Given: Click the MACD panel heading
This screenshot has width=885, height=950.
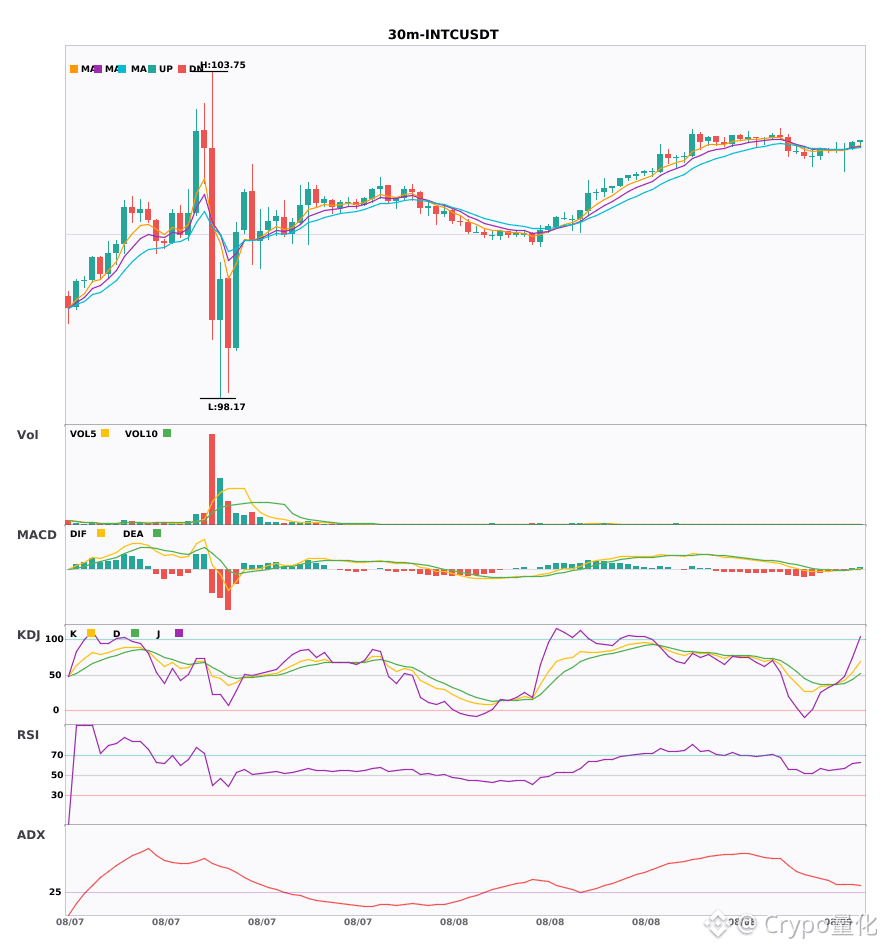Looking at the screenshot, I should 36,535.
